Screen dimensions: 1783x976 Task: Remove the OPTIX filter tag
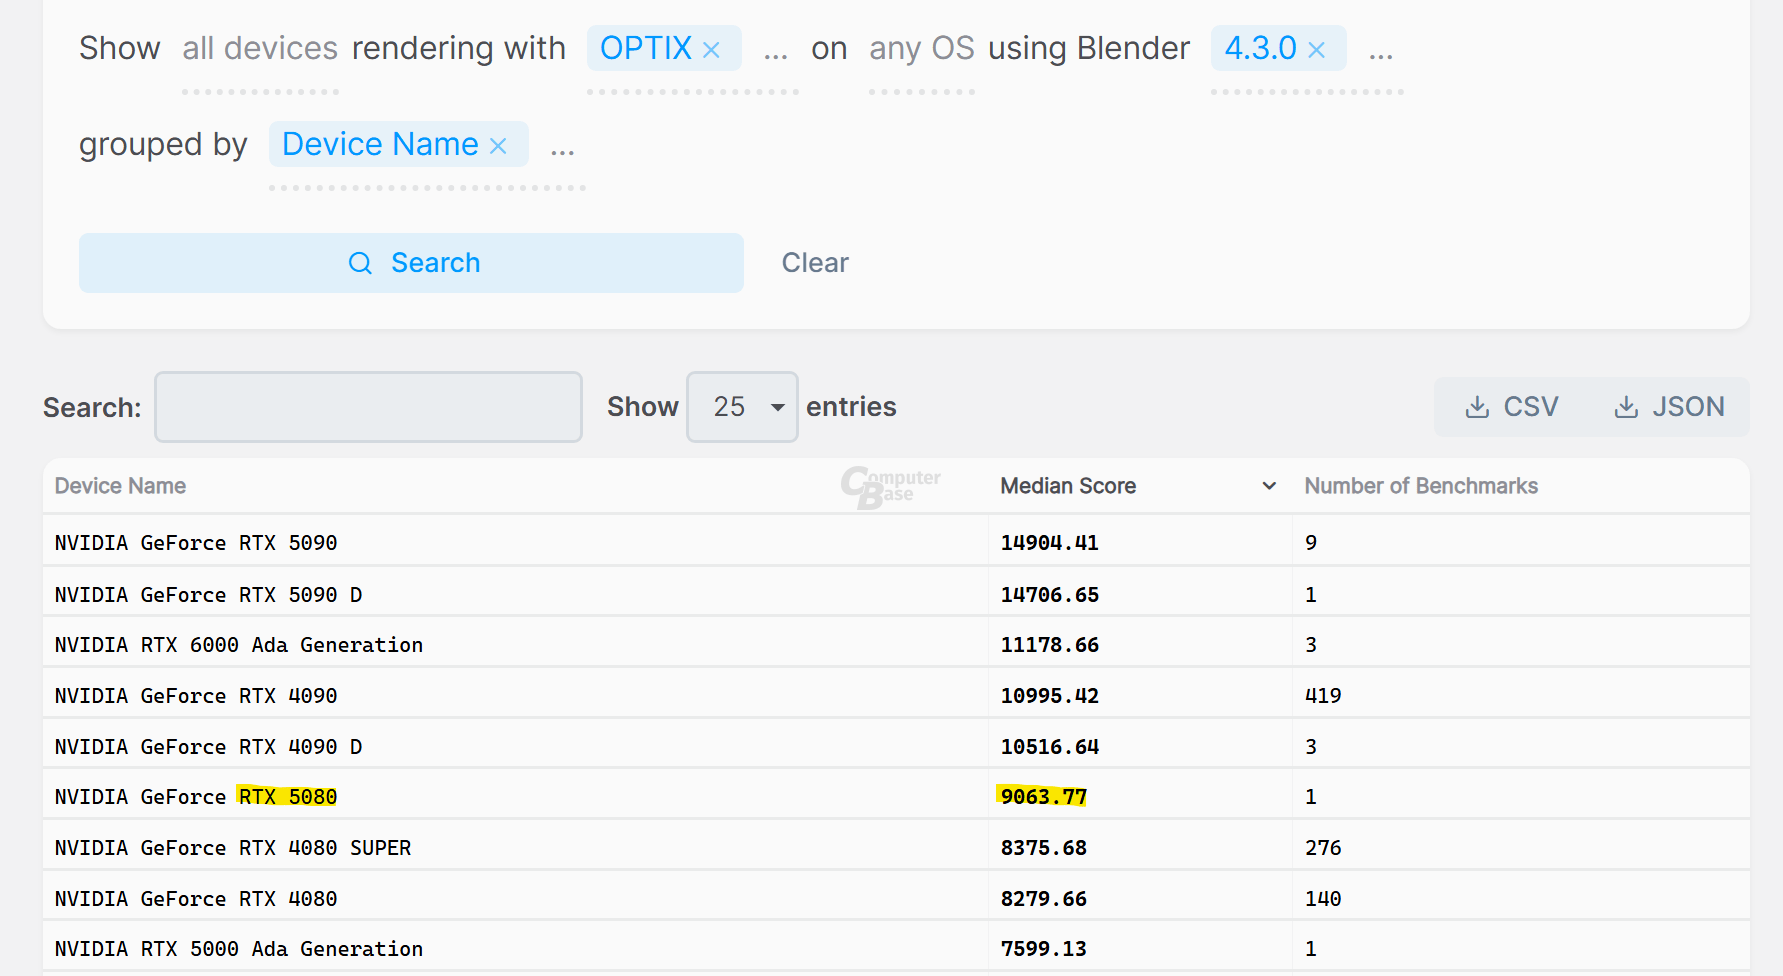click(x=711, y=50)
